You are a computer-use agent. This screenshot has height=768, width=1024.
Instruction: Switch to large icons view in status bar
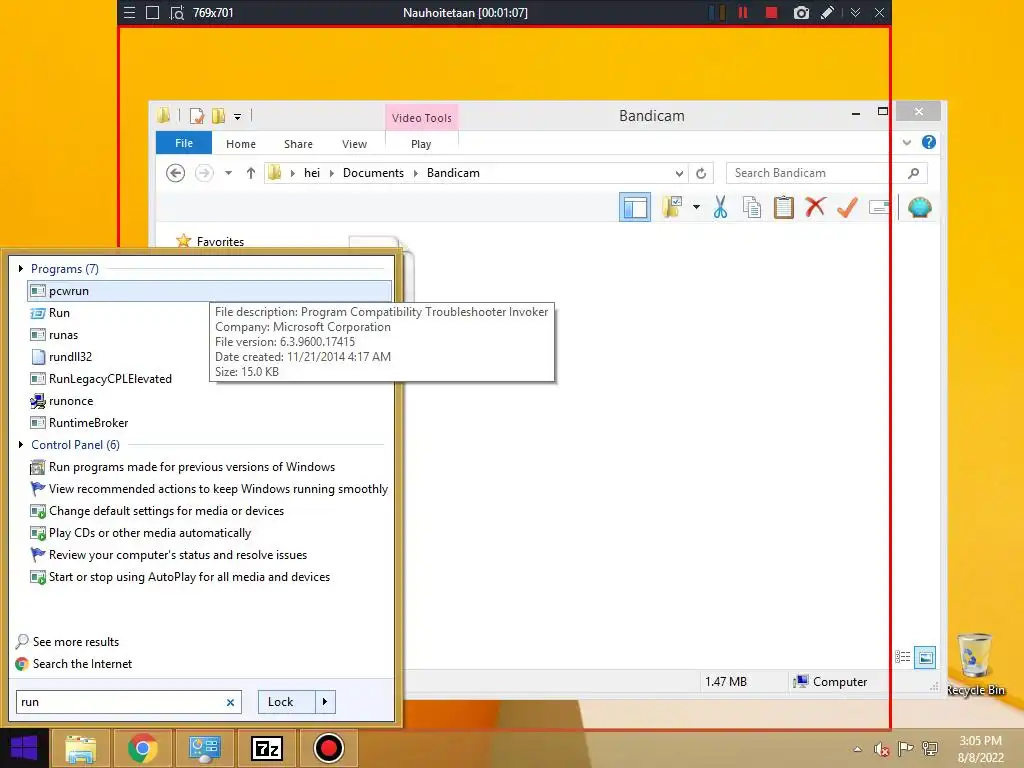click(925, 658)
